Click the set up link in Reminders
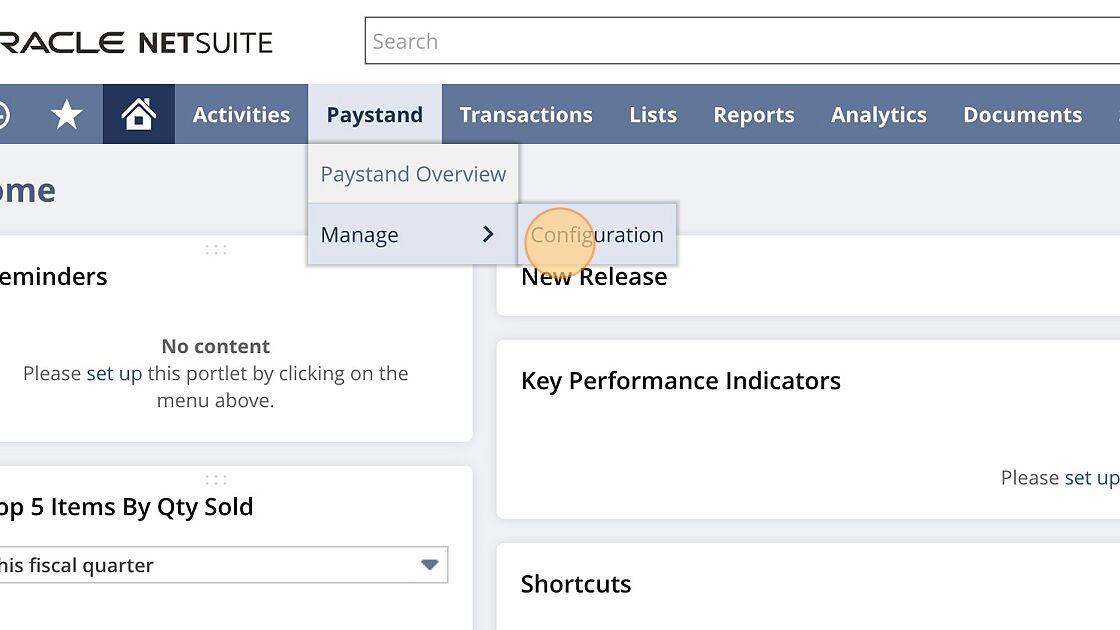This screenshot has width=1120, height=630. [x=114, y=374]
